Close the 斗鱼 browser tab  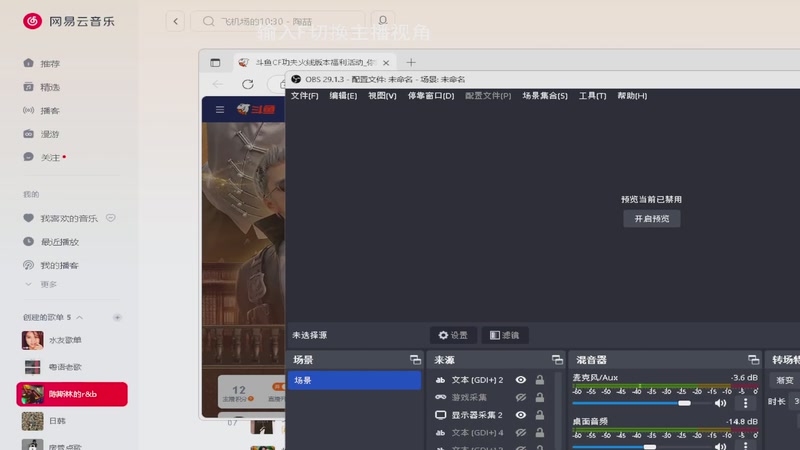click(386, 63)
